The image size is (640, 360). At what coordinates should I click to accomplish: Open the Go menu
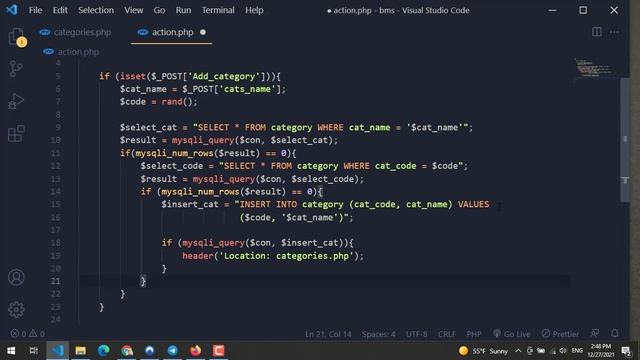(x=159, y=10)
